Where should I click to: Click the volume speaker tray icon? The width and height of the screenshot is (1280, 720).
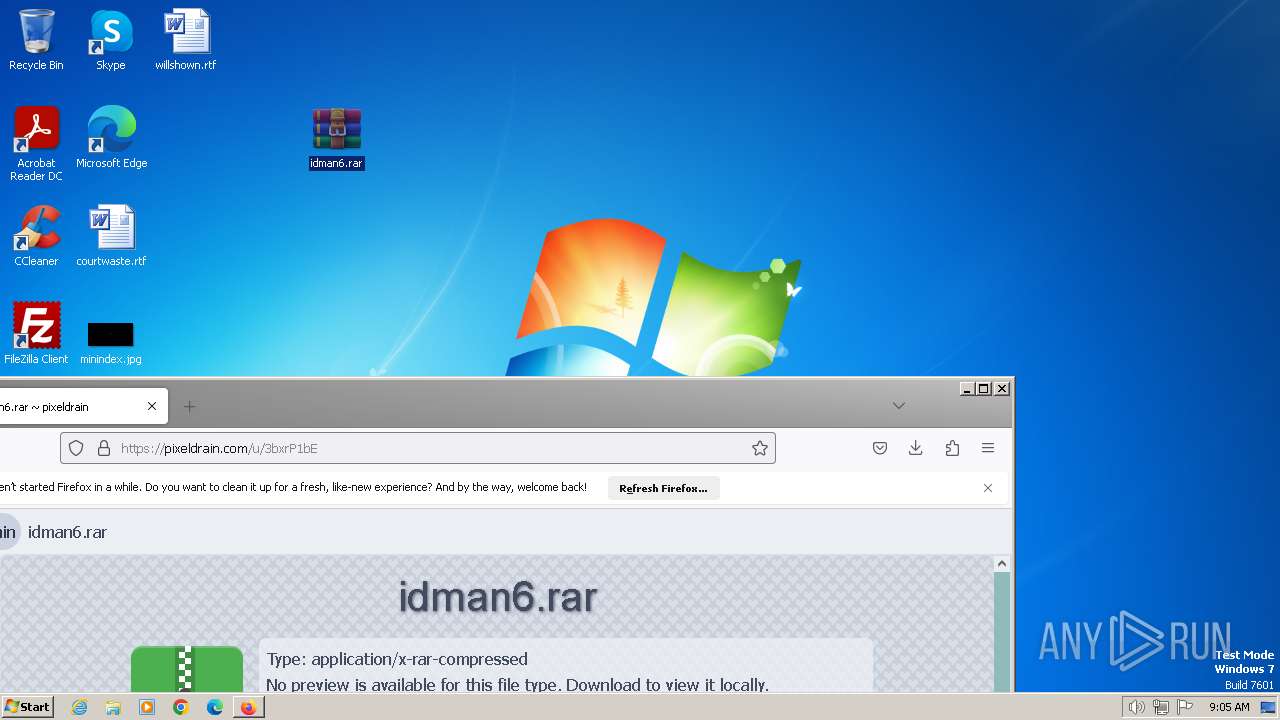click(x=1136, y=707)
